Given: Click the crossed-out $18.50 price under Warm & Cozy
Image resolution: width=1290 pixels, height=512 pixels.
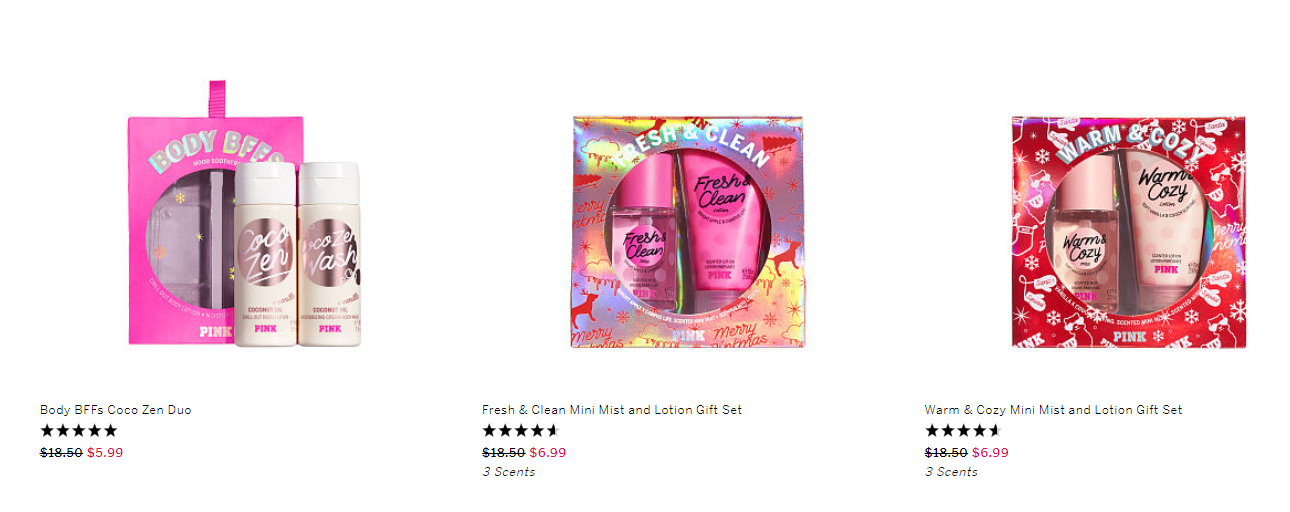Looking at the screenshot, I should point(946,452).
